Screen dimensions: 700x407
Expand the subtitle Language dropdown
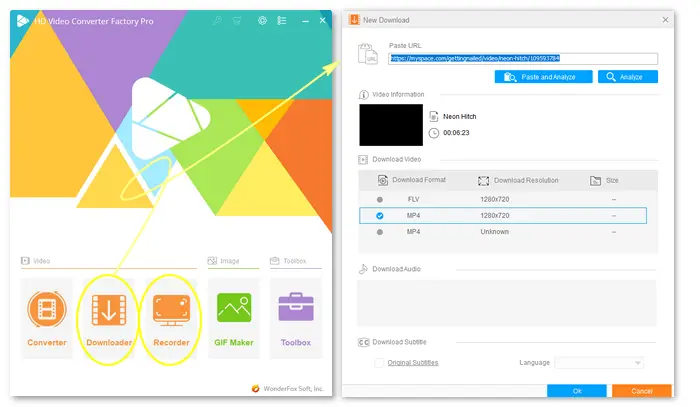click(x=599, y=362)
